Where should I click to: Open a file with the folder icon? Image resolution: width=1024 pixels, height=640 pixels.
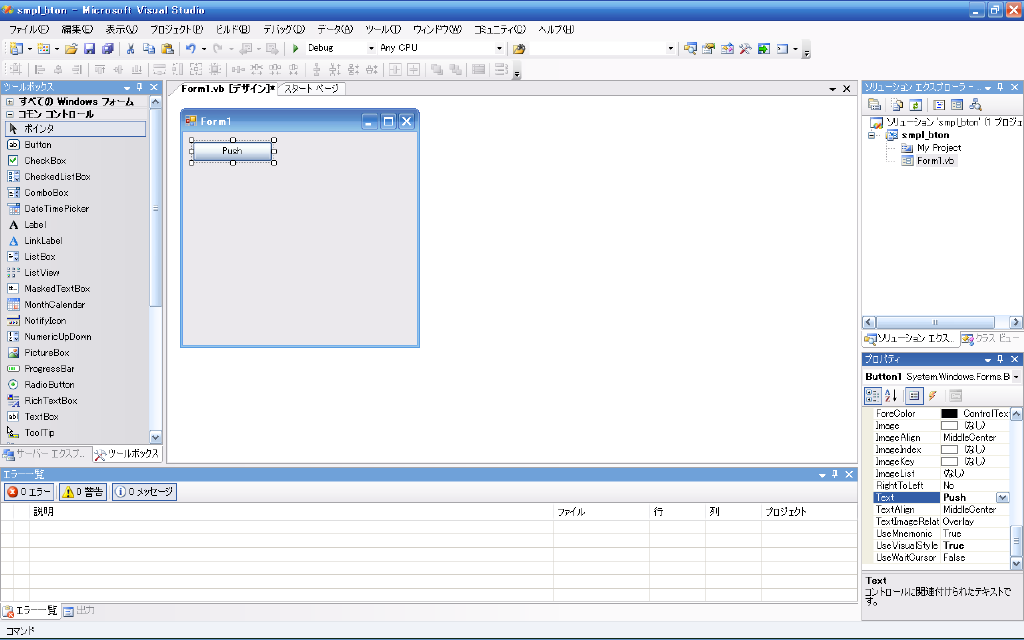[71, 48]
